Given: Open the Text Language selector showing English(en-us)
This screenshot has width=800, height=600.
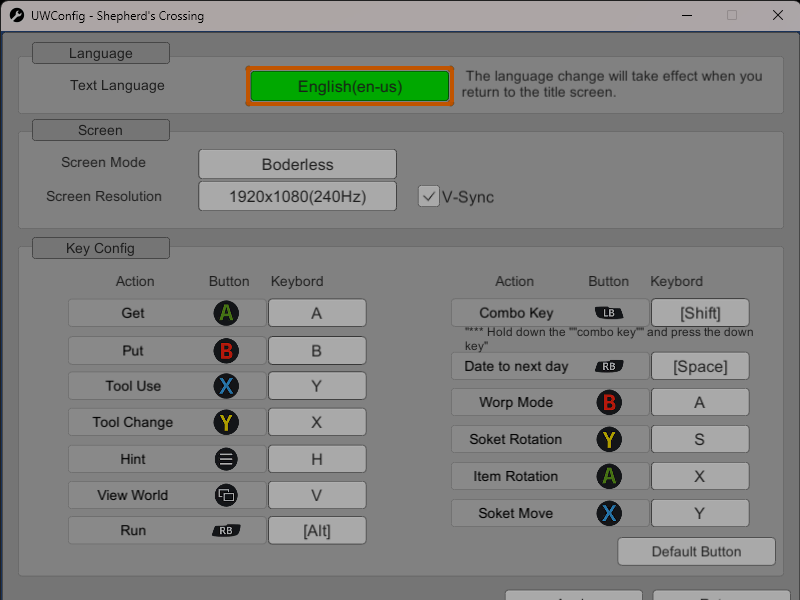Looking at the screenshot, I should click(x=349, y=86).
